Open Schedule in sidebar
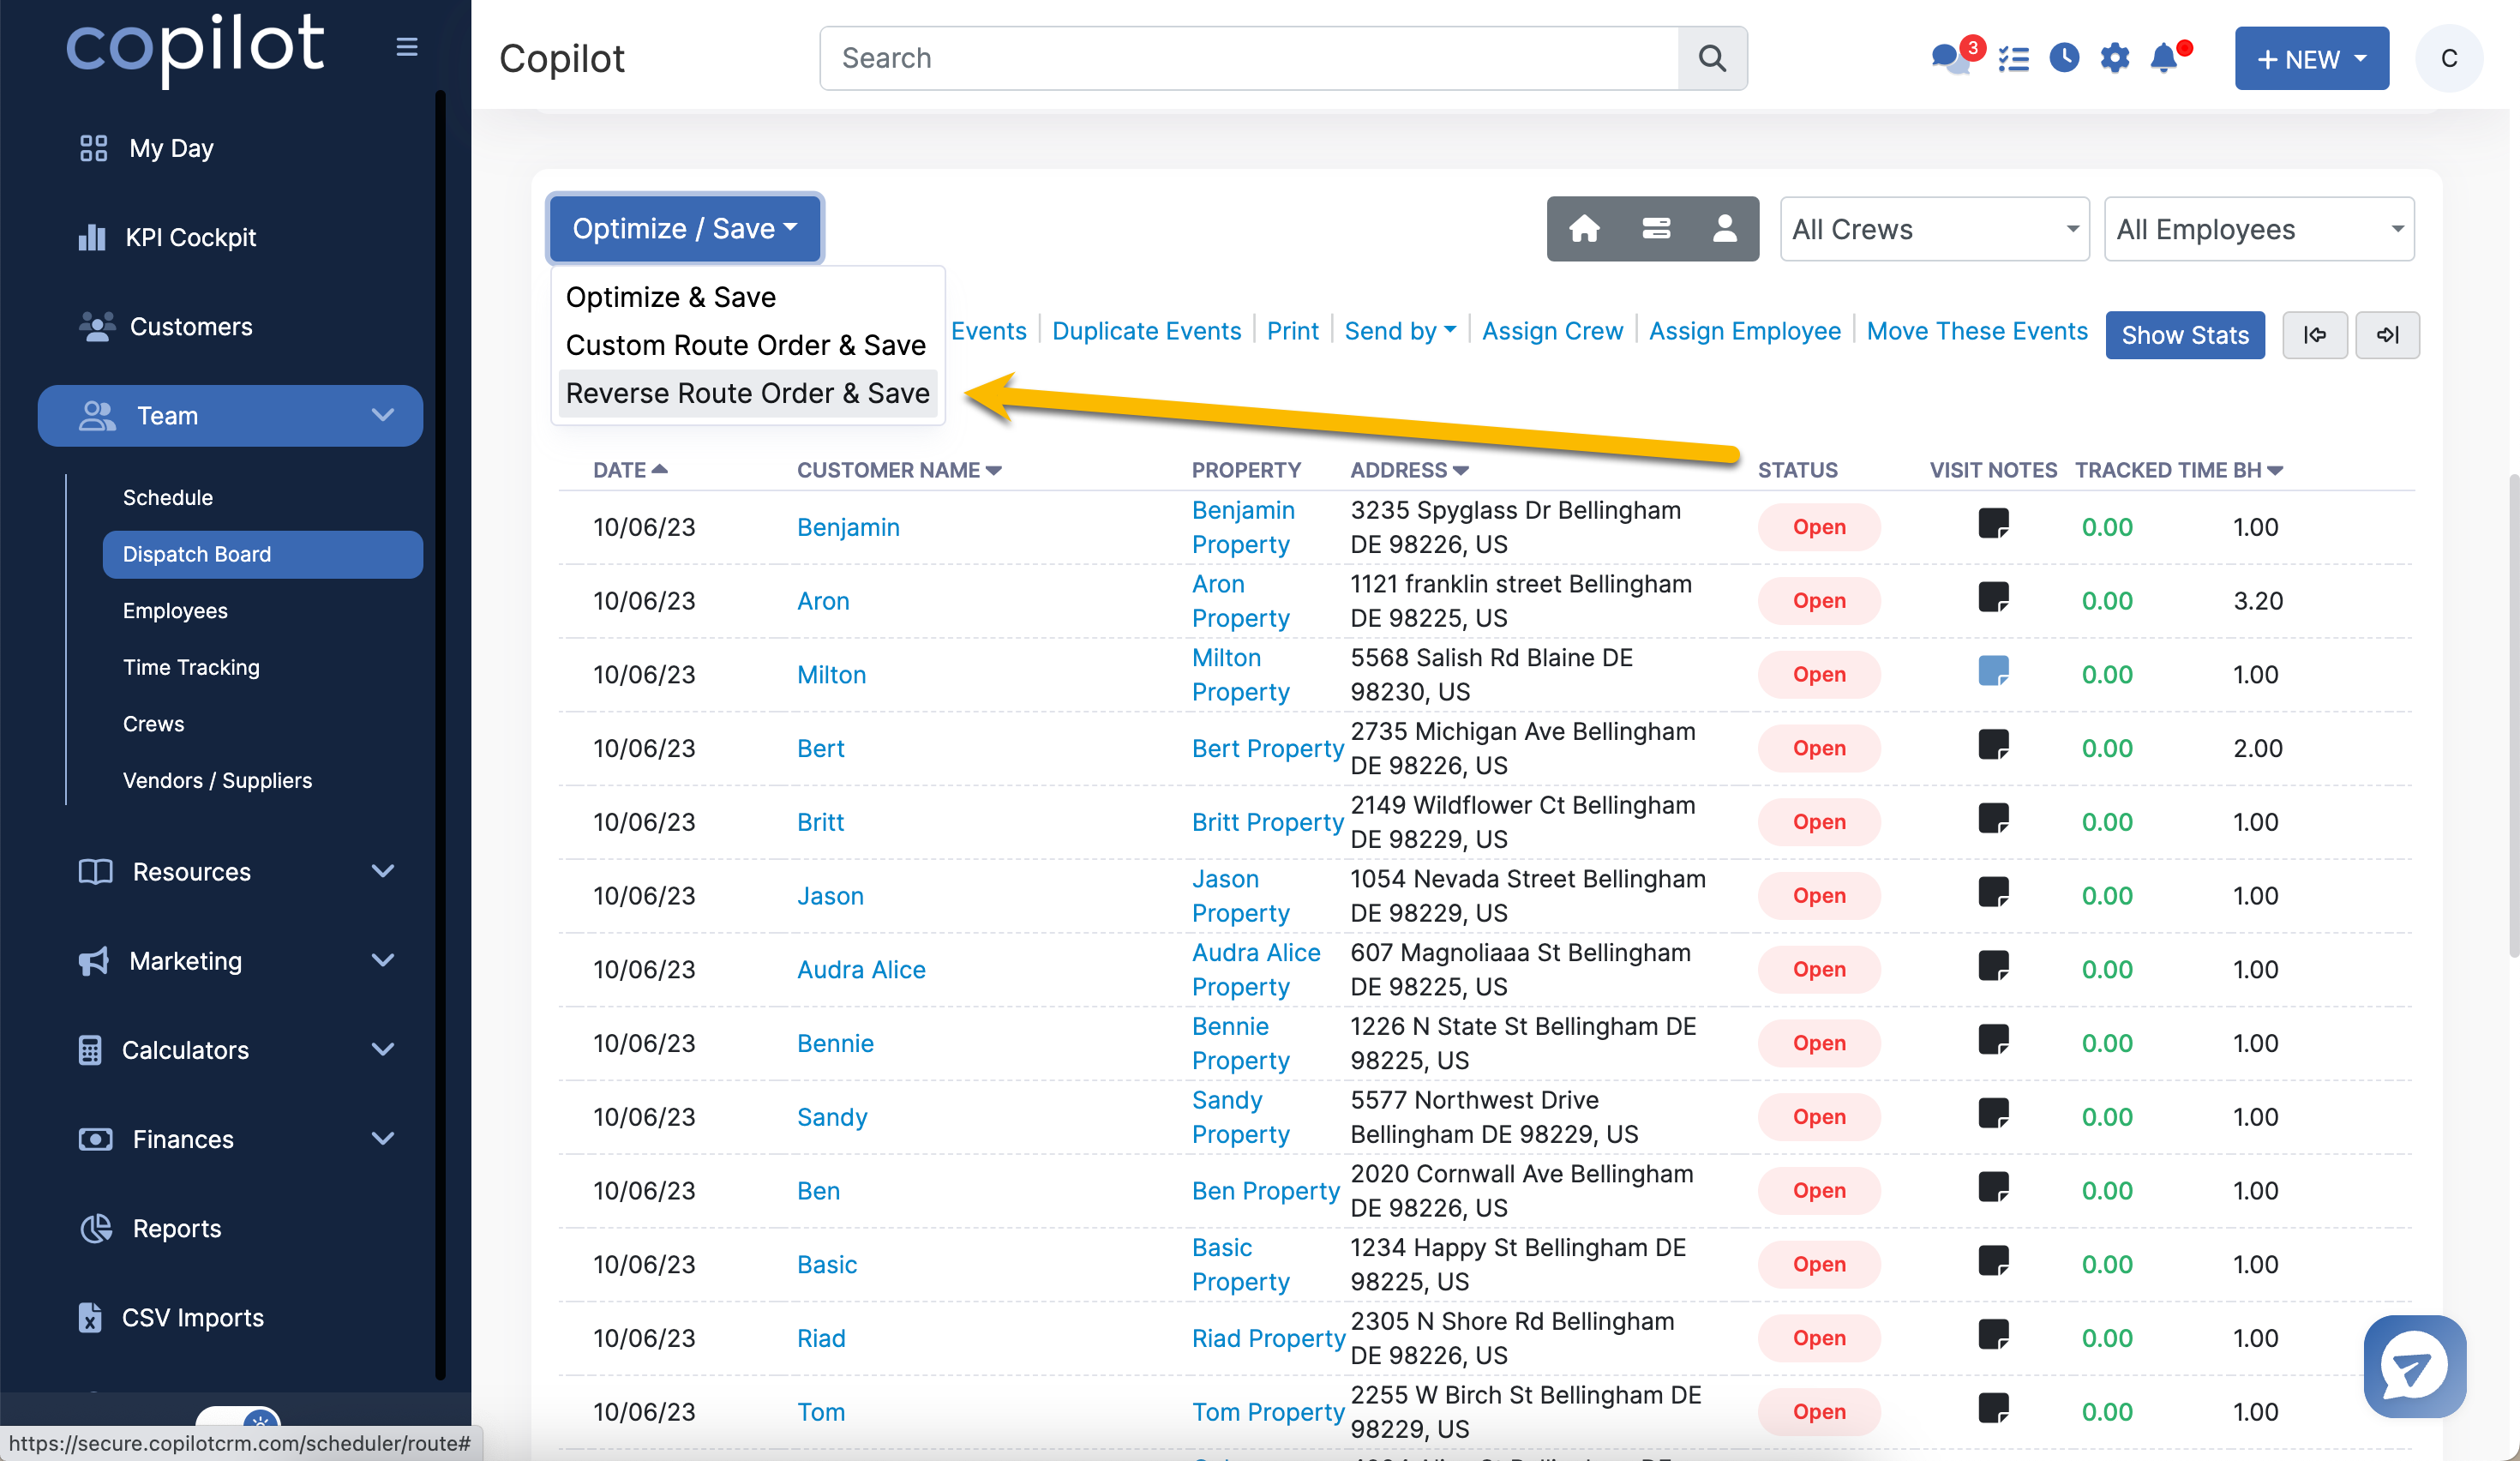Screen dimensions: 2520x1461 tap(168, 497)
